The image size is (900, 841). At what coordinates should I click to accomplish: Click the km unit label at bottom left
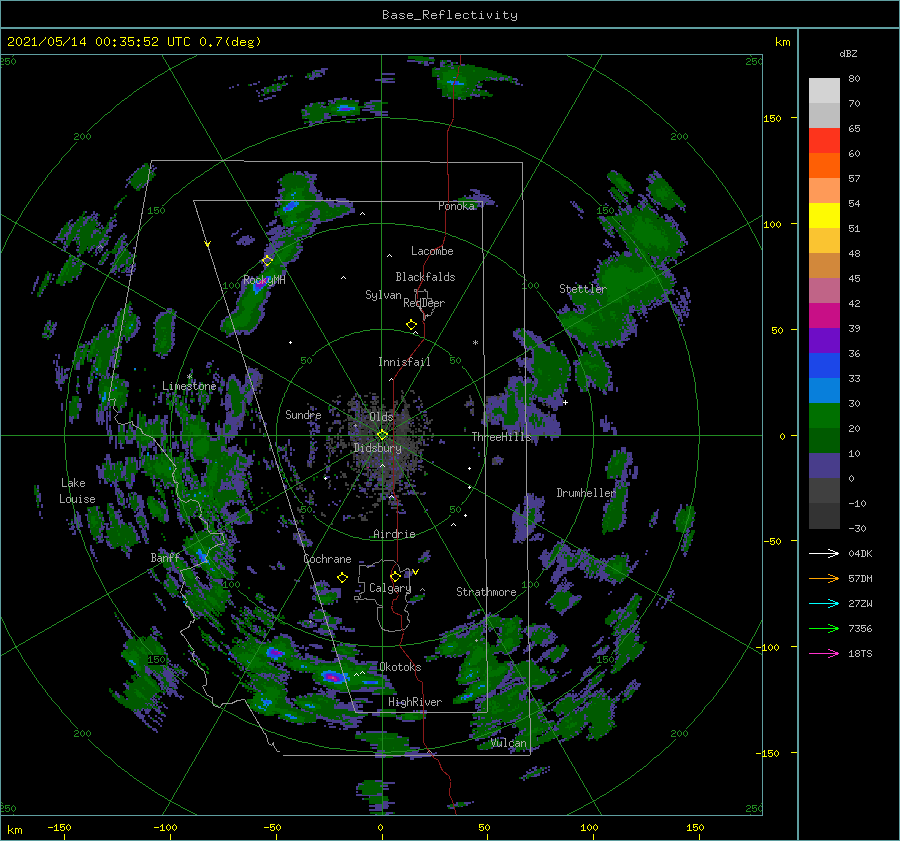click(14, 830)
